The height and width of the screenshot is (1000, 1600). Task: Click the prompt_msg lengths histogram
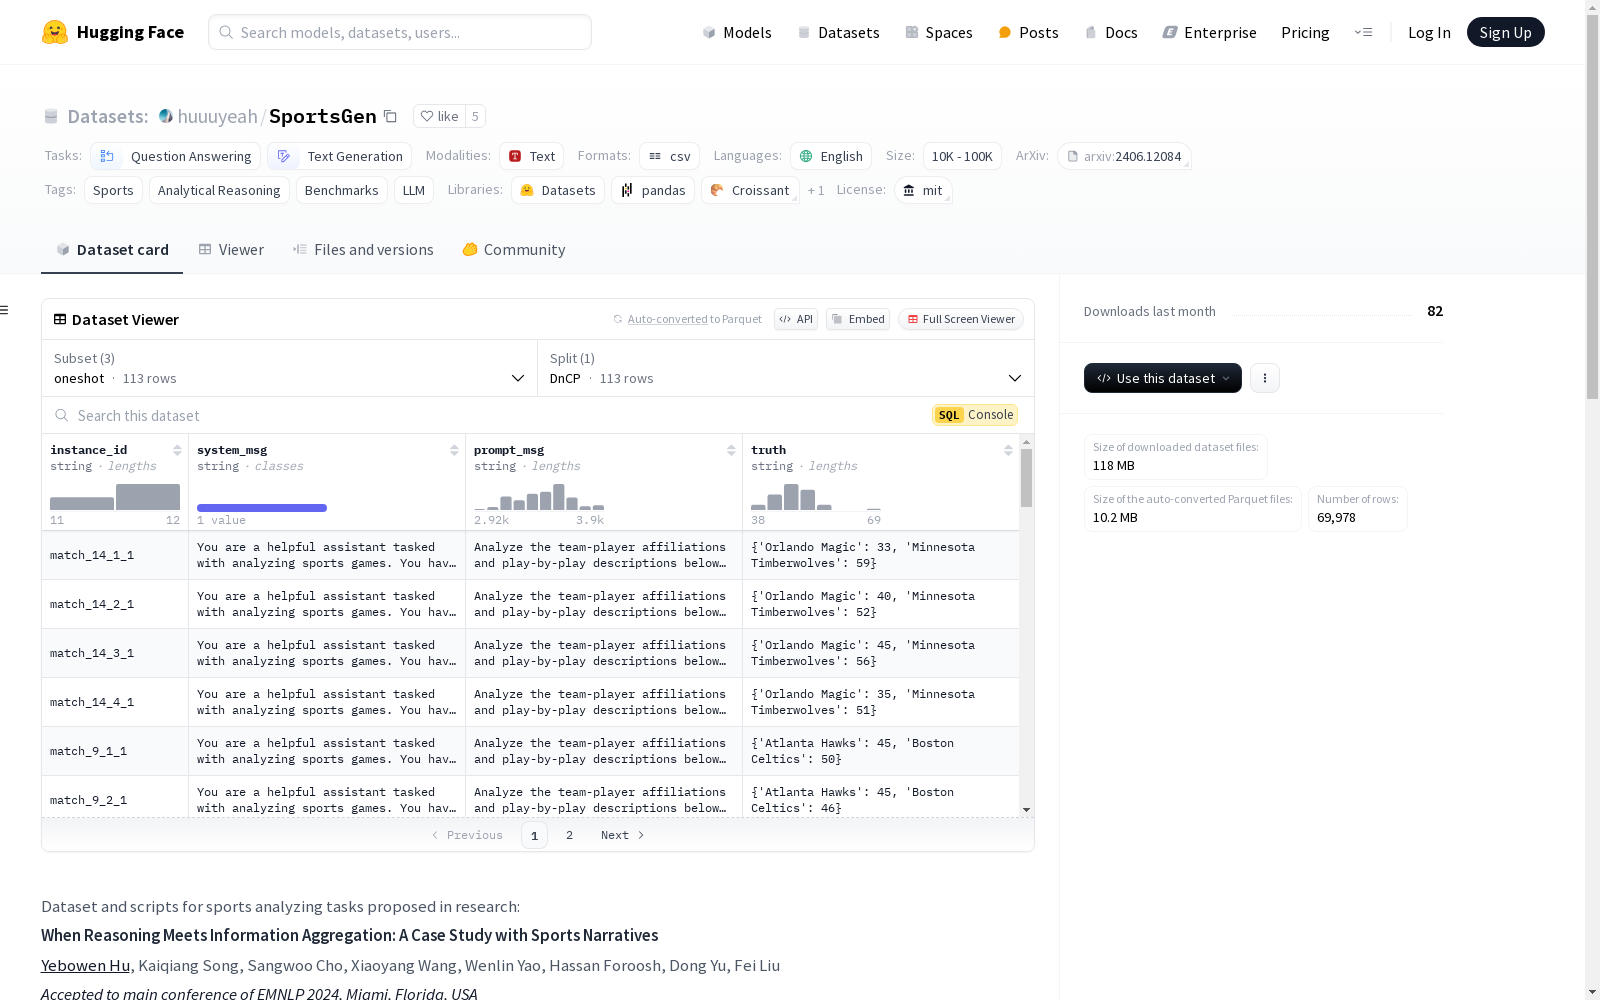[539, 496]
